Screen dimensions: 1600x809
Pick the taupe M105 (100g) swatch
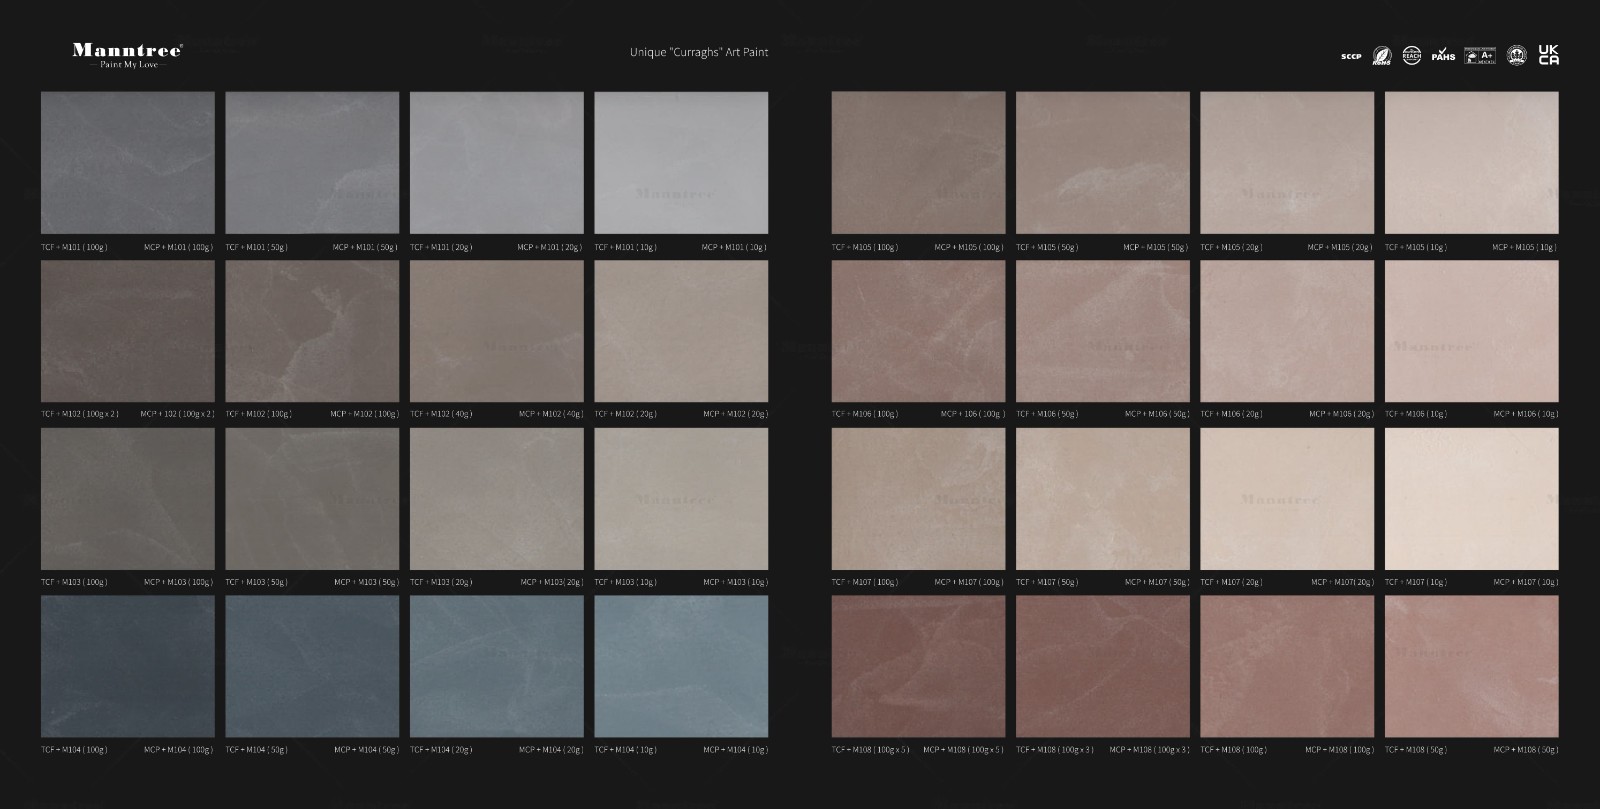(x=918, y=162)
